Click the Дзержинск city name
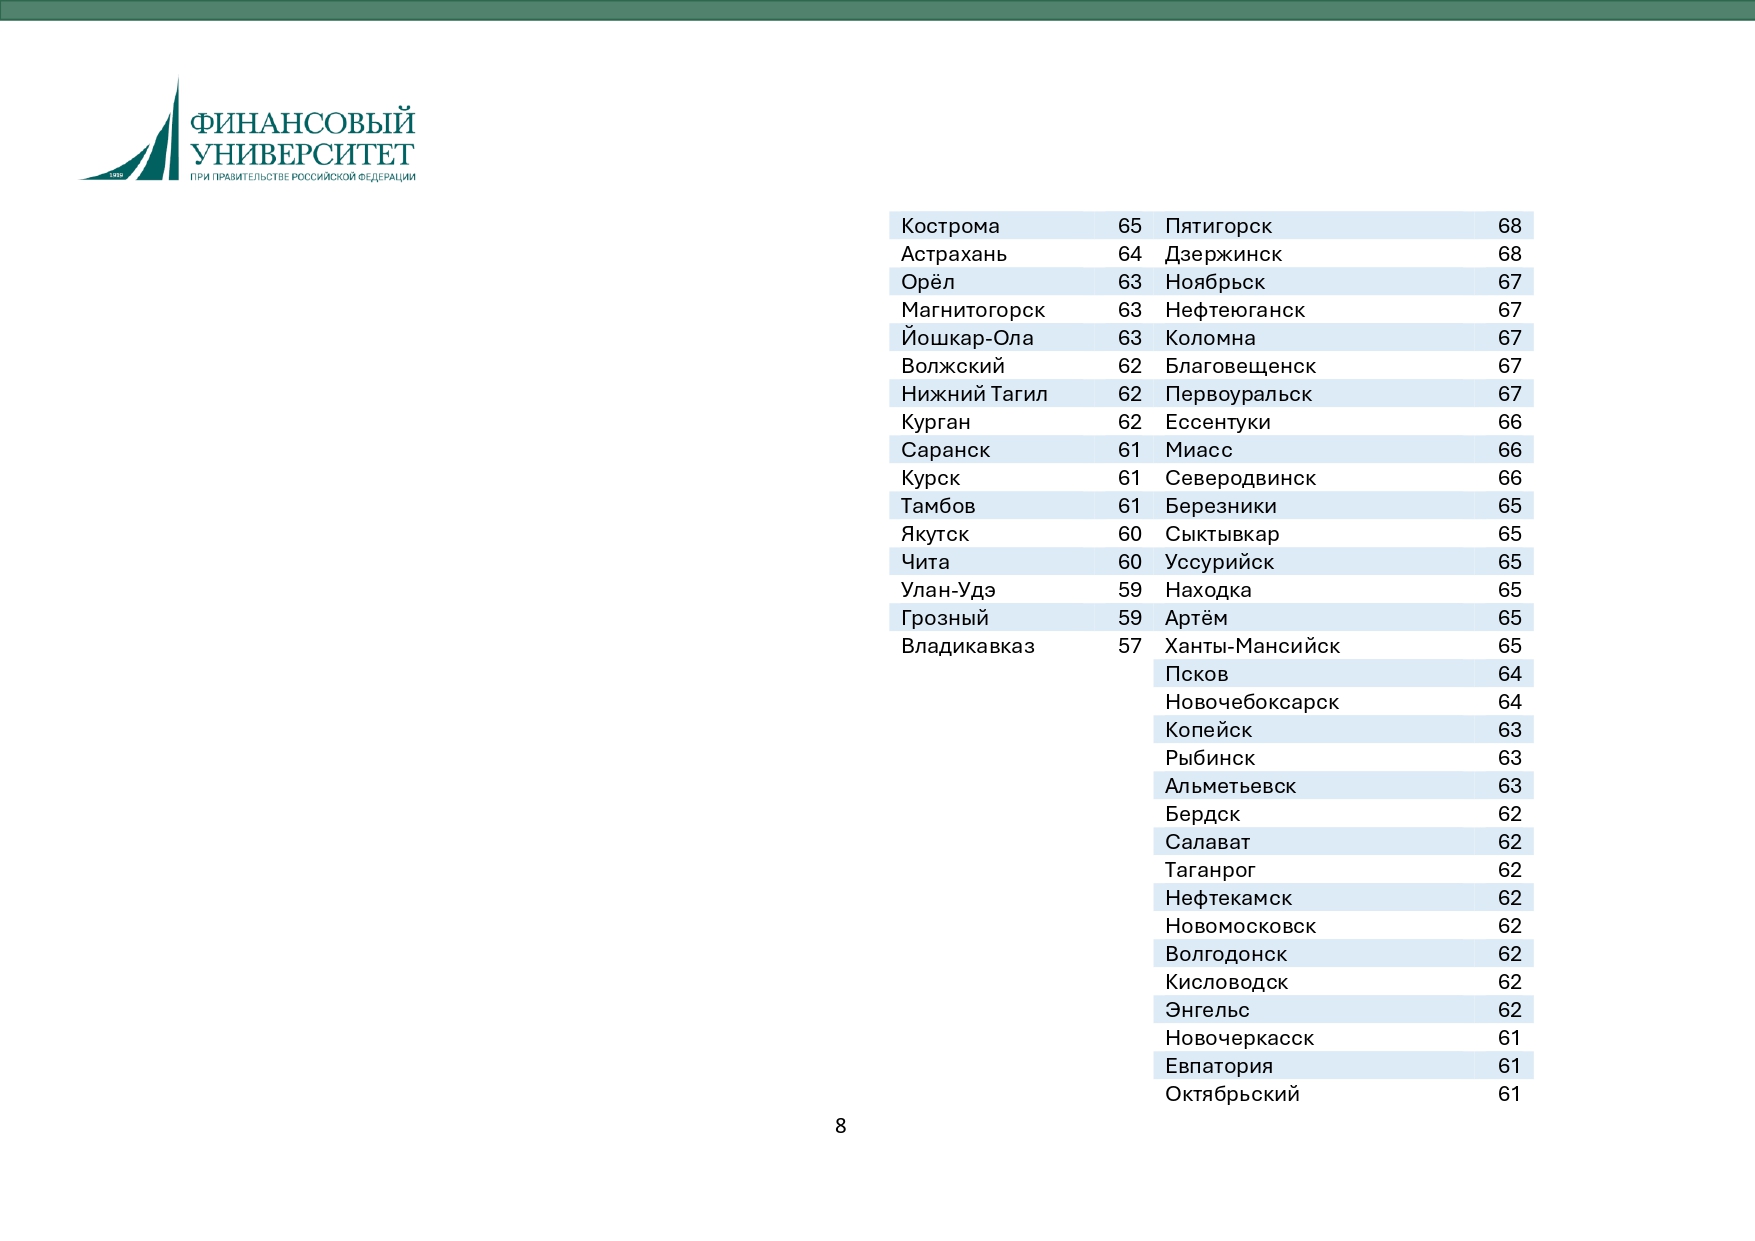This screenshot has height=1241, width=1755. click(1223, 254)
